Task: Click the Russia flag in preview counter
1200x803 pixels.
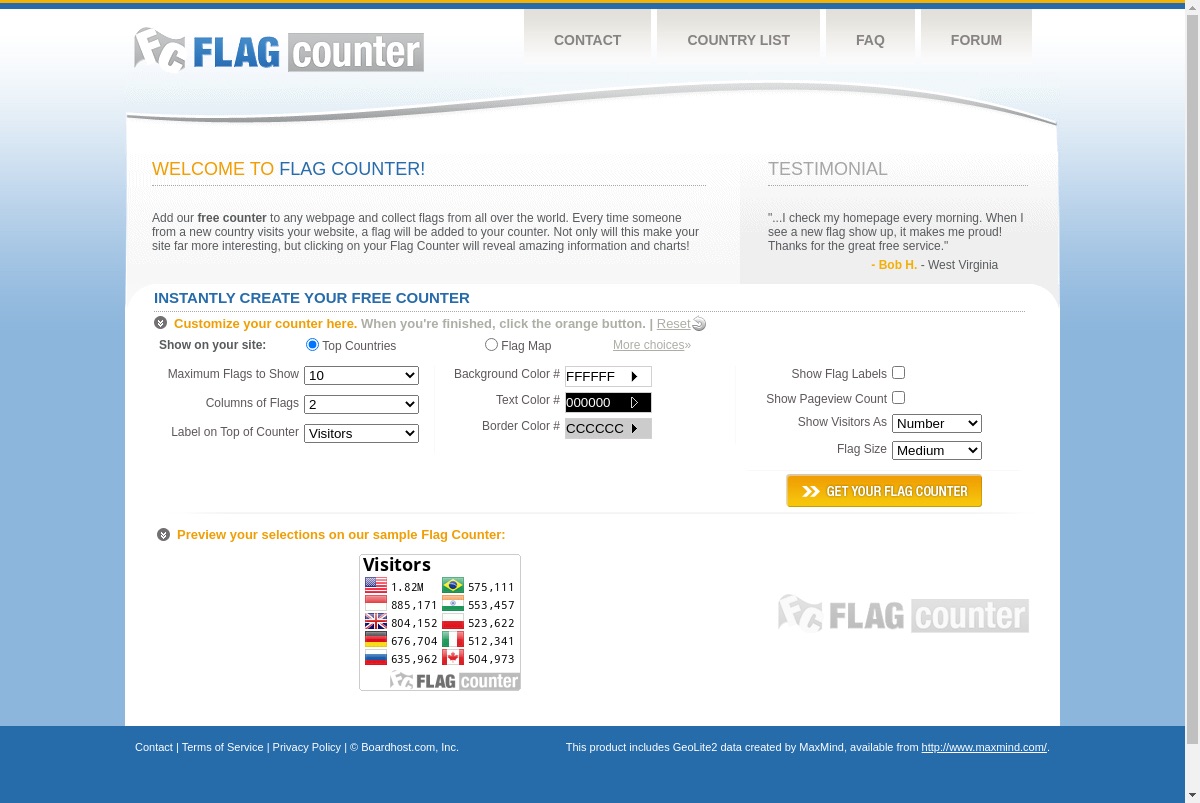Action: tap(376, 658)
